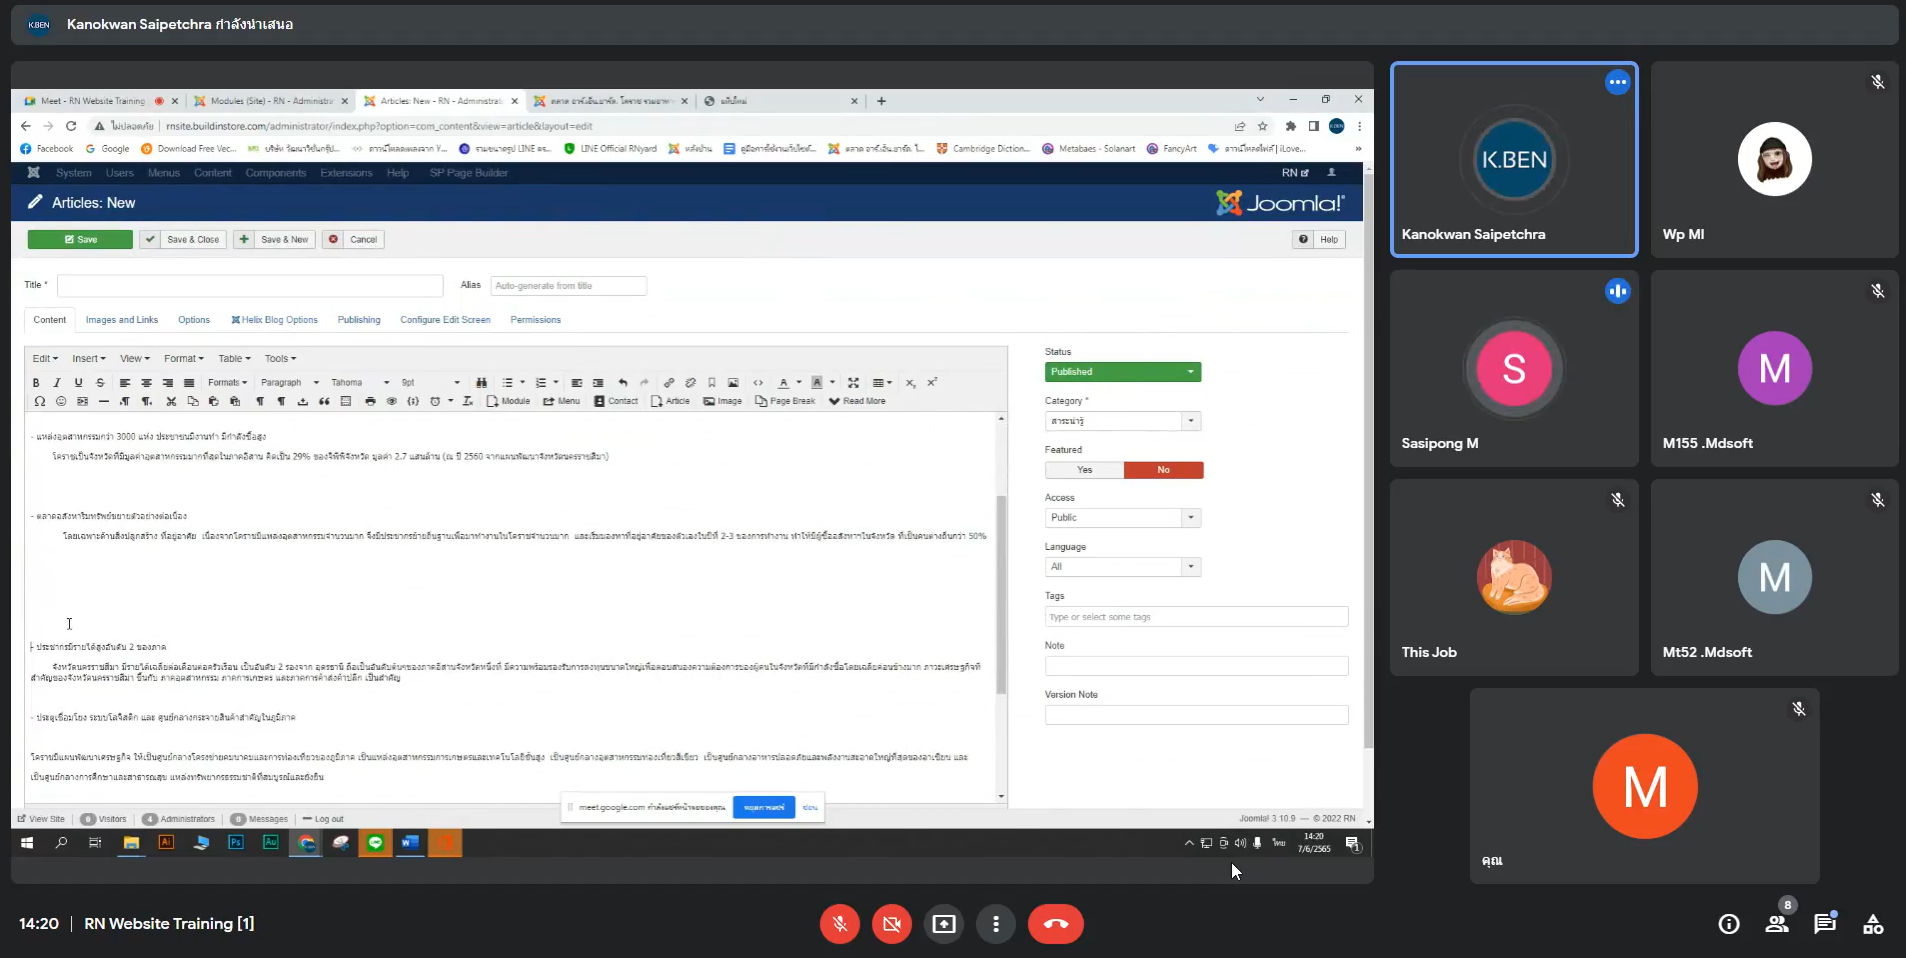Set Featured to Yes
The height and width of the screenshot is (958, 1906).
tap(1084, 470)
